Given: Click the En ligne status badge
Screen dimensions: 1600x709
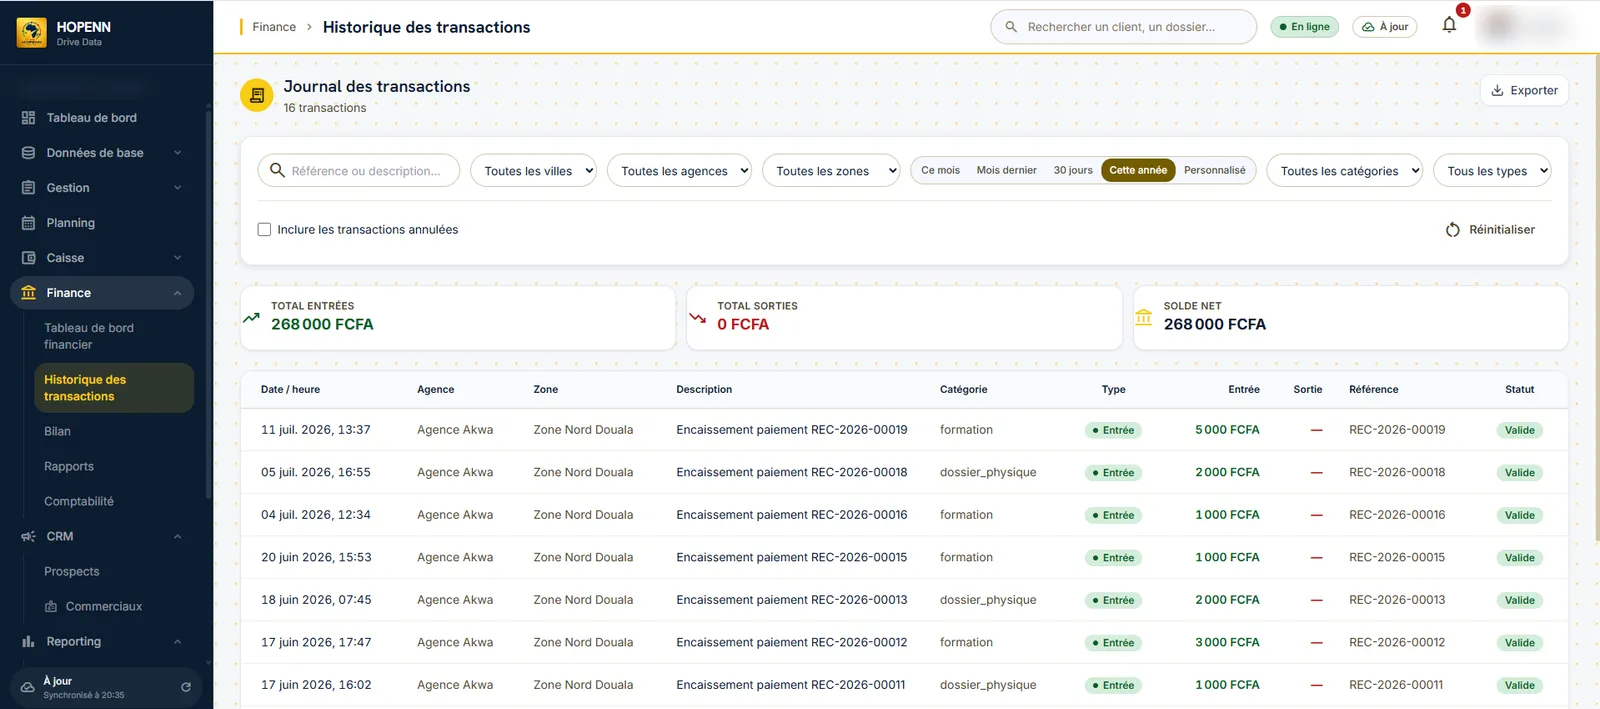Looking at the screenshot, I should [1304, 27].
